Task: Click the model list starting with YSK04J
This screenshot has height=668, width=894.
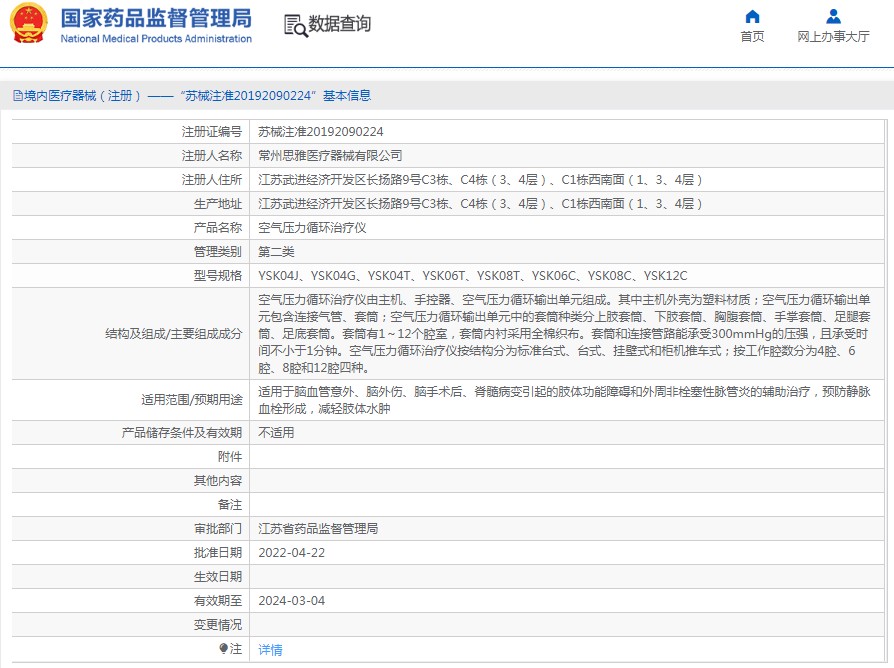Action: (x=472, y=276)
